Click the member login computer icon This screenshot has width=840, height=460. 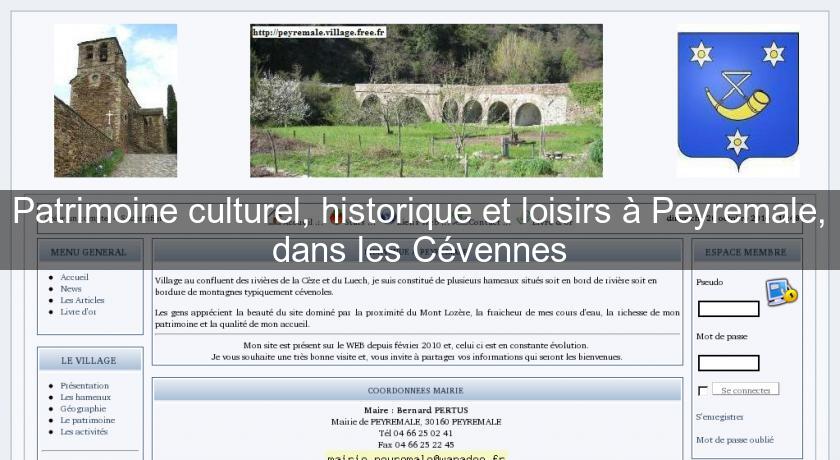(782, 292)
